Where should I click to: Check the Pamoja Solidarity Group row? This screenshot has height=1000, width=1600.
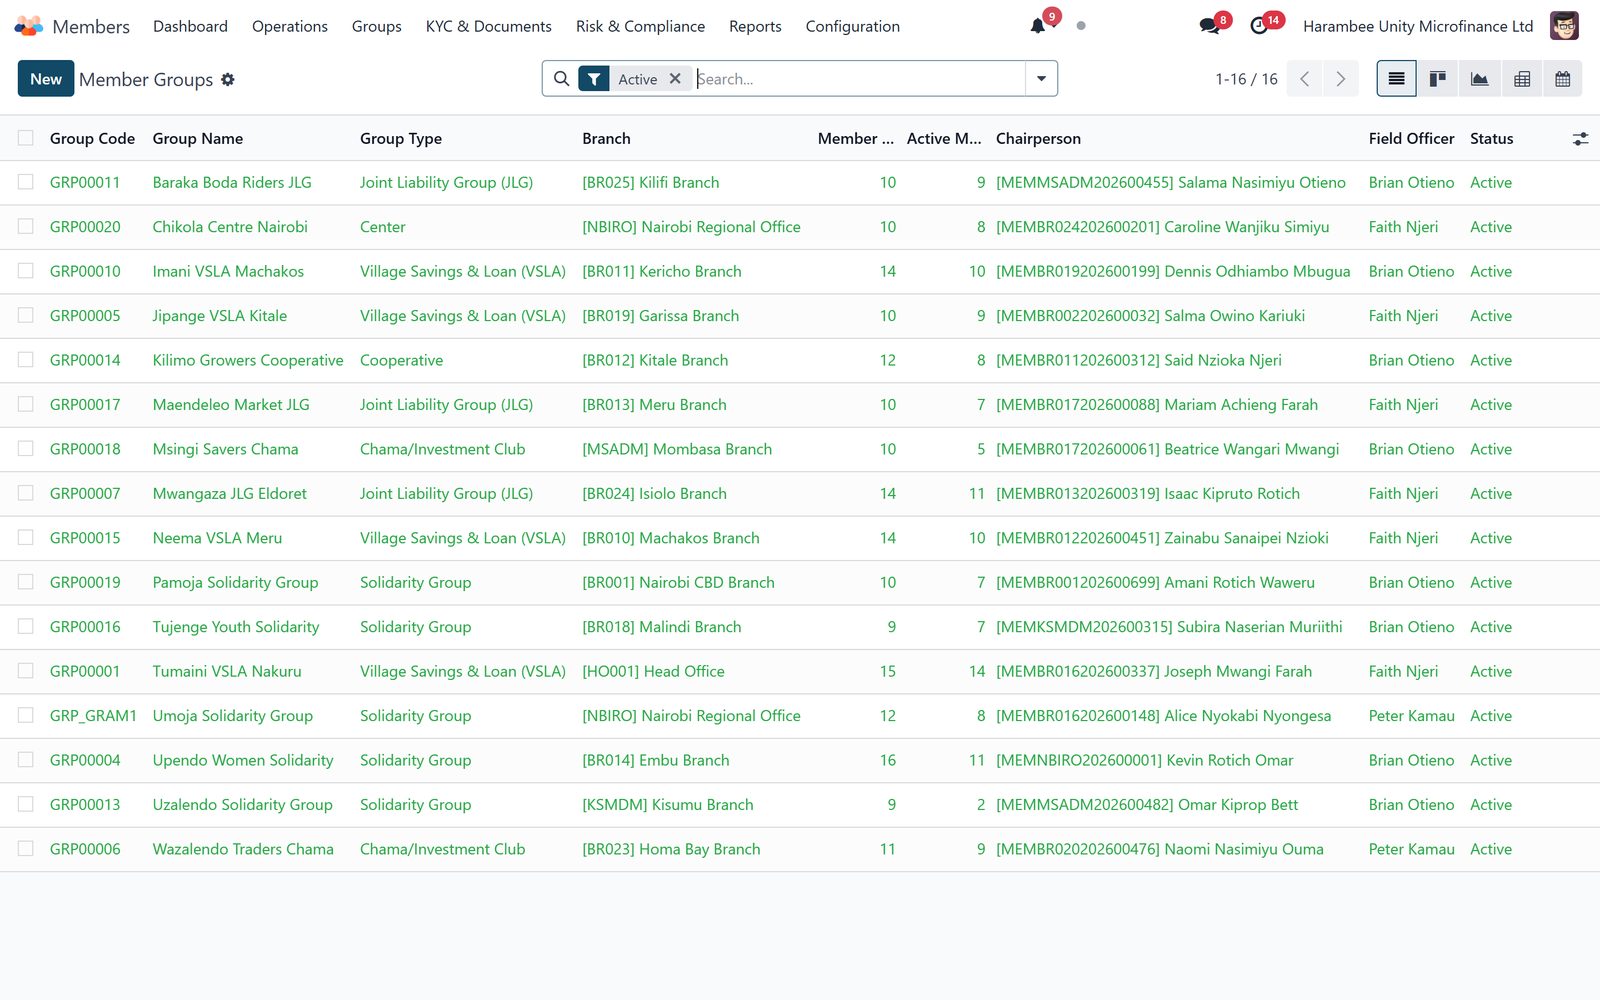26,582
